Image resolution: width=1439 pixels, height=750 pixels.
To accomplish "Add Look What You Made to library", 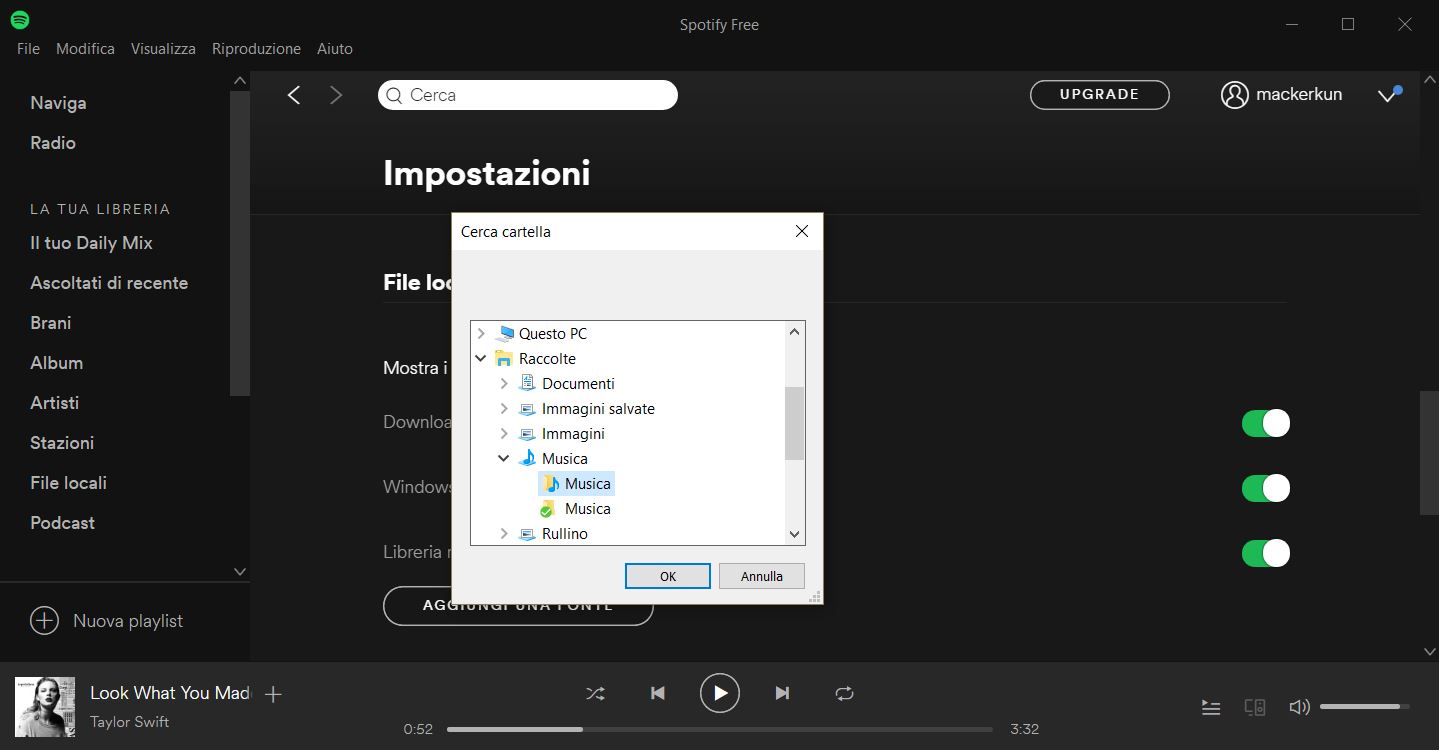I will [x=273, y=694].
